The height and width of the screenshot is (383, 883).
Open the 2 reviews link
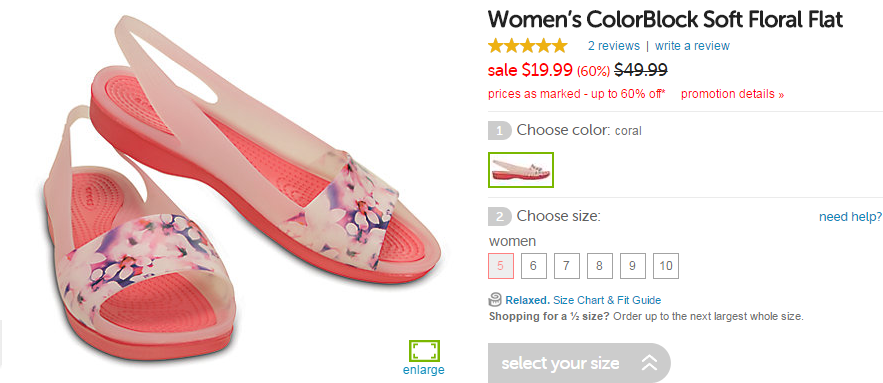pyautogui.click(x=614, y=46)
